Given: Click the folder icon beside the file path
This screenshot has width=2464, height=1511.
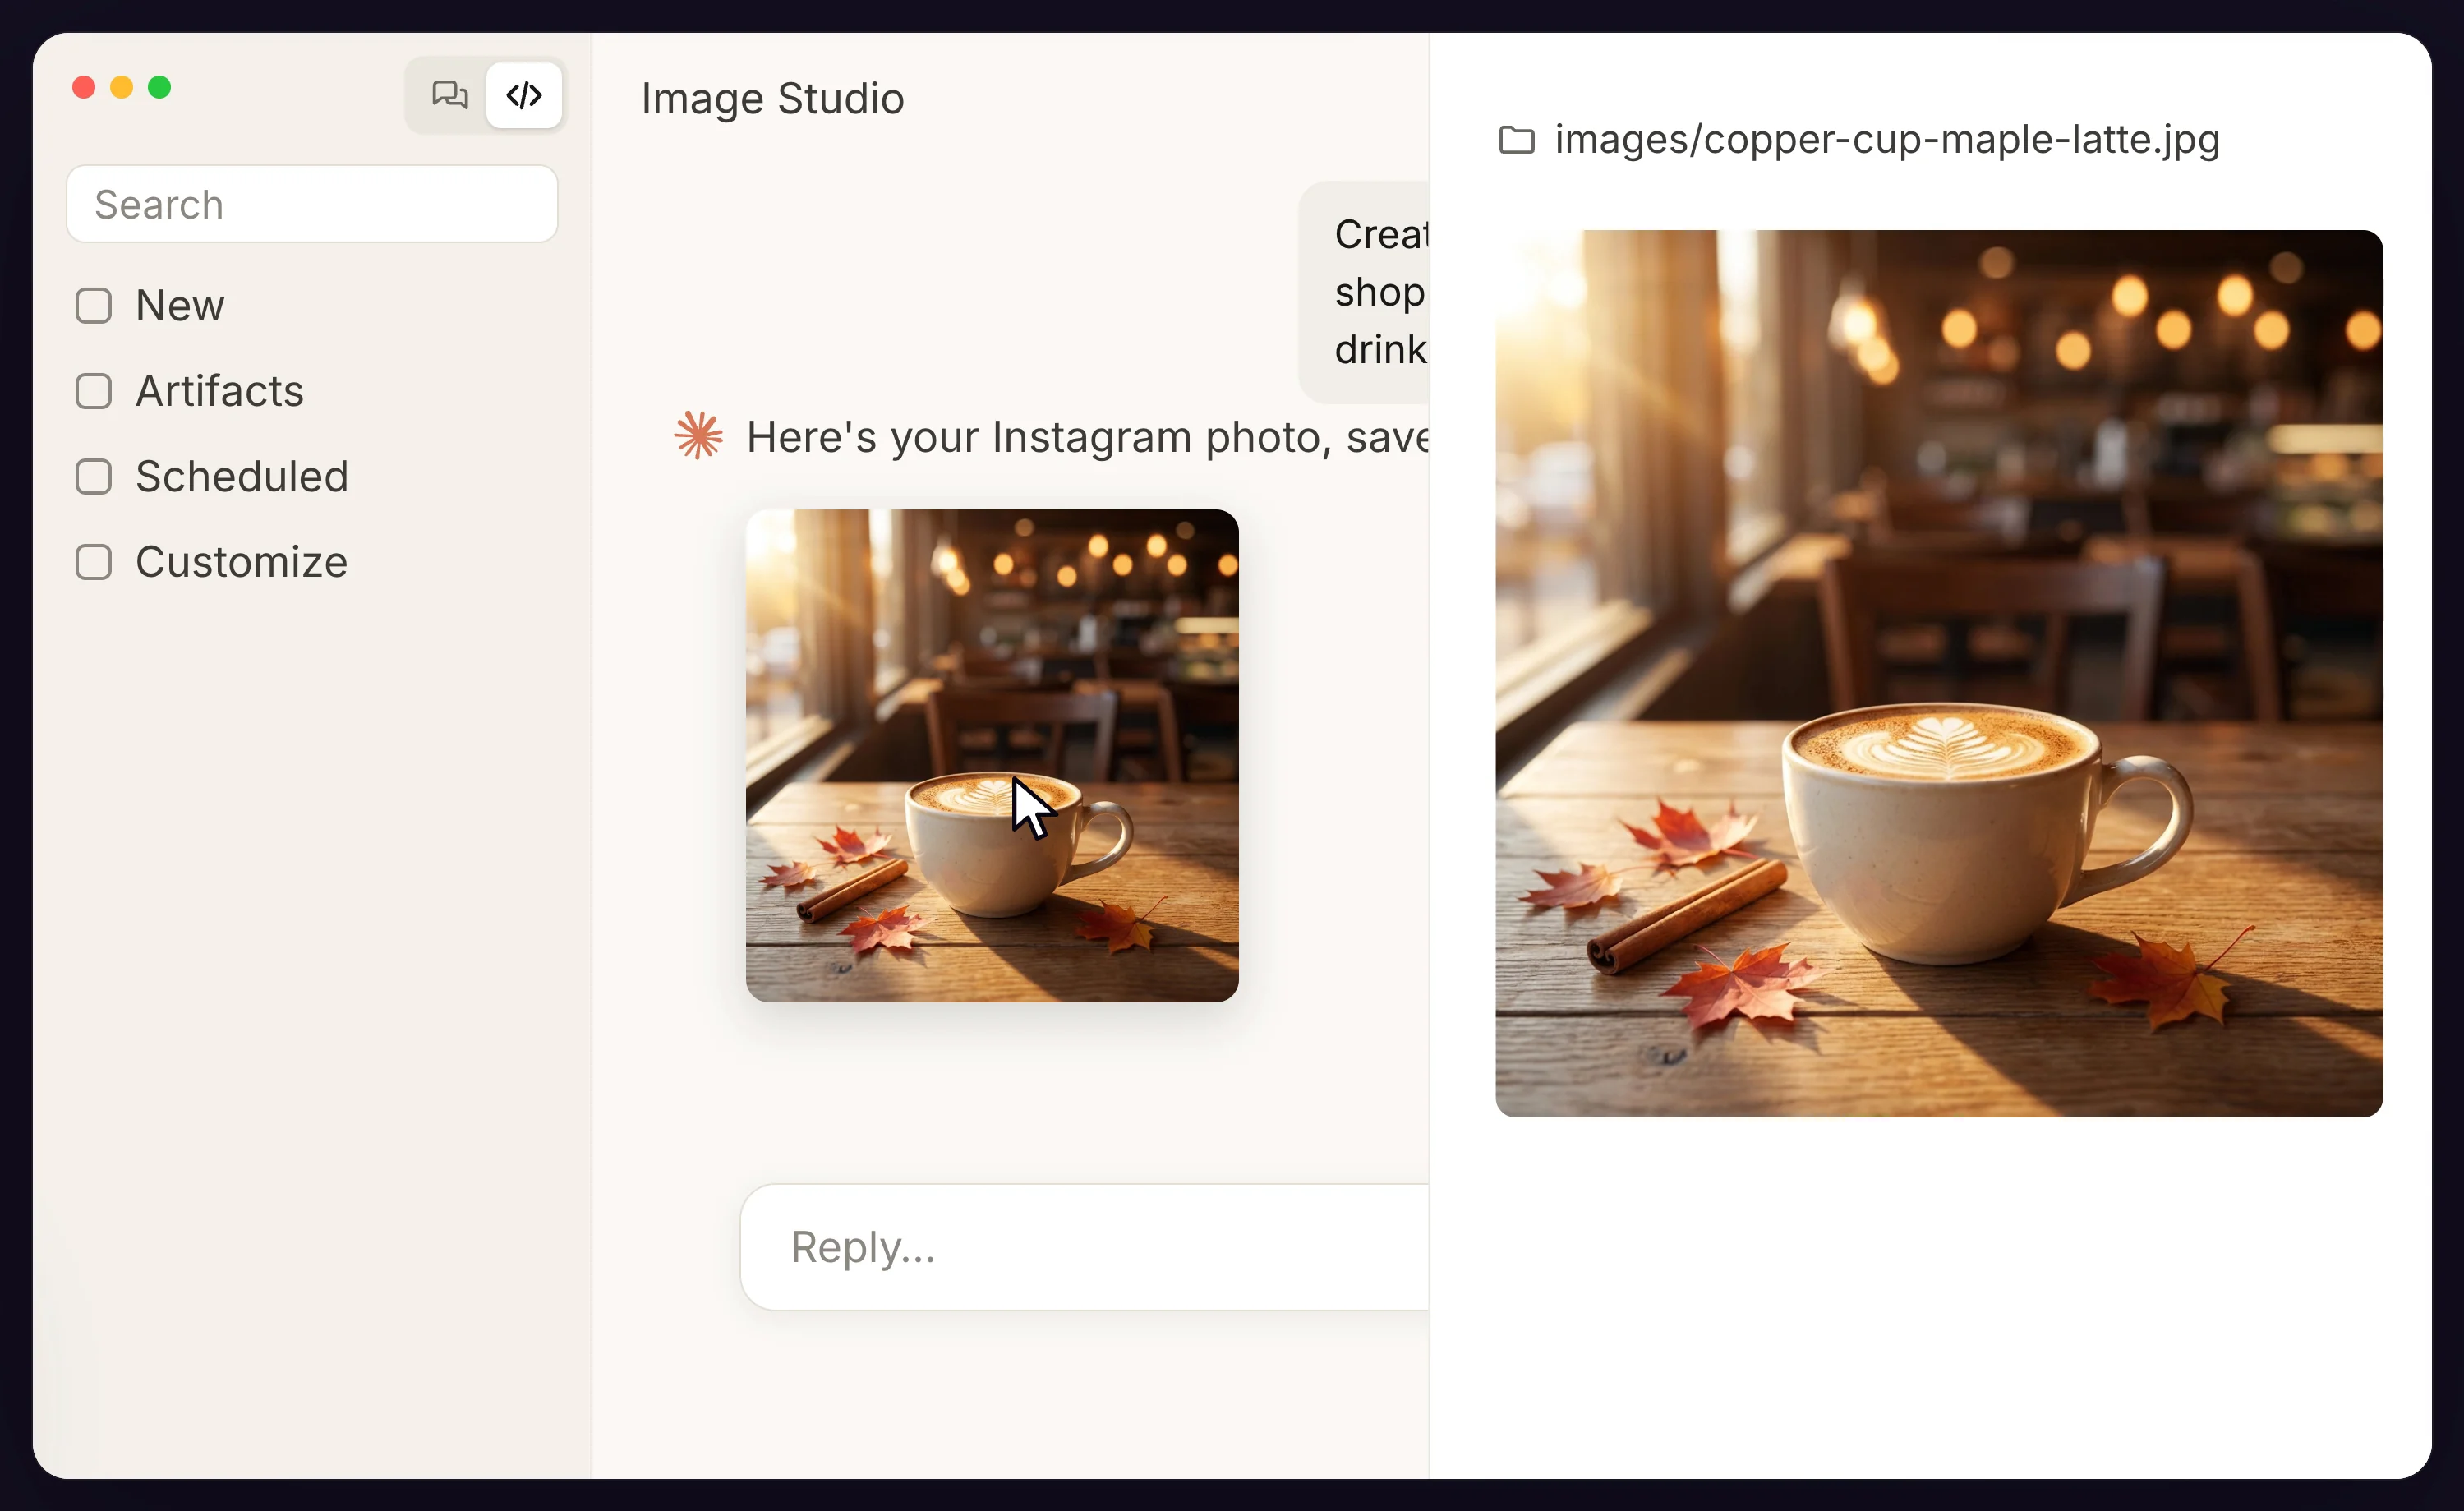Looking at the screenshot, I should pos(1517,140).
